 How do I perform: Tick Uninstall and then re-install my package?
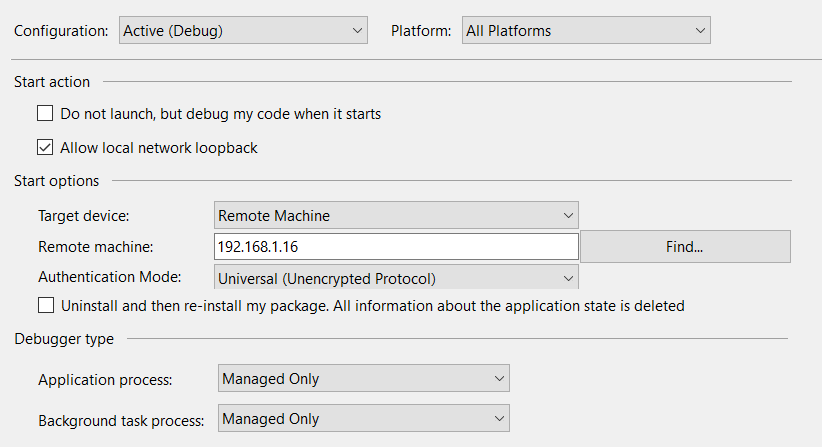click(x=46, y=305)
